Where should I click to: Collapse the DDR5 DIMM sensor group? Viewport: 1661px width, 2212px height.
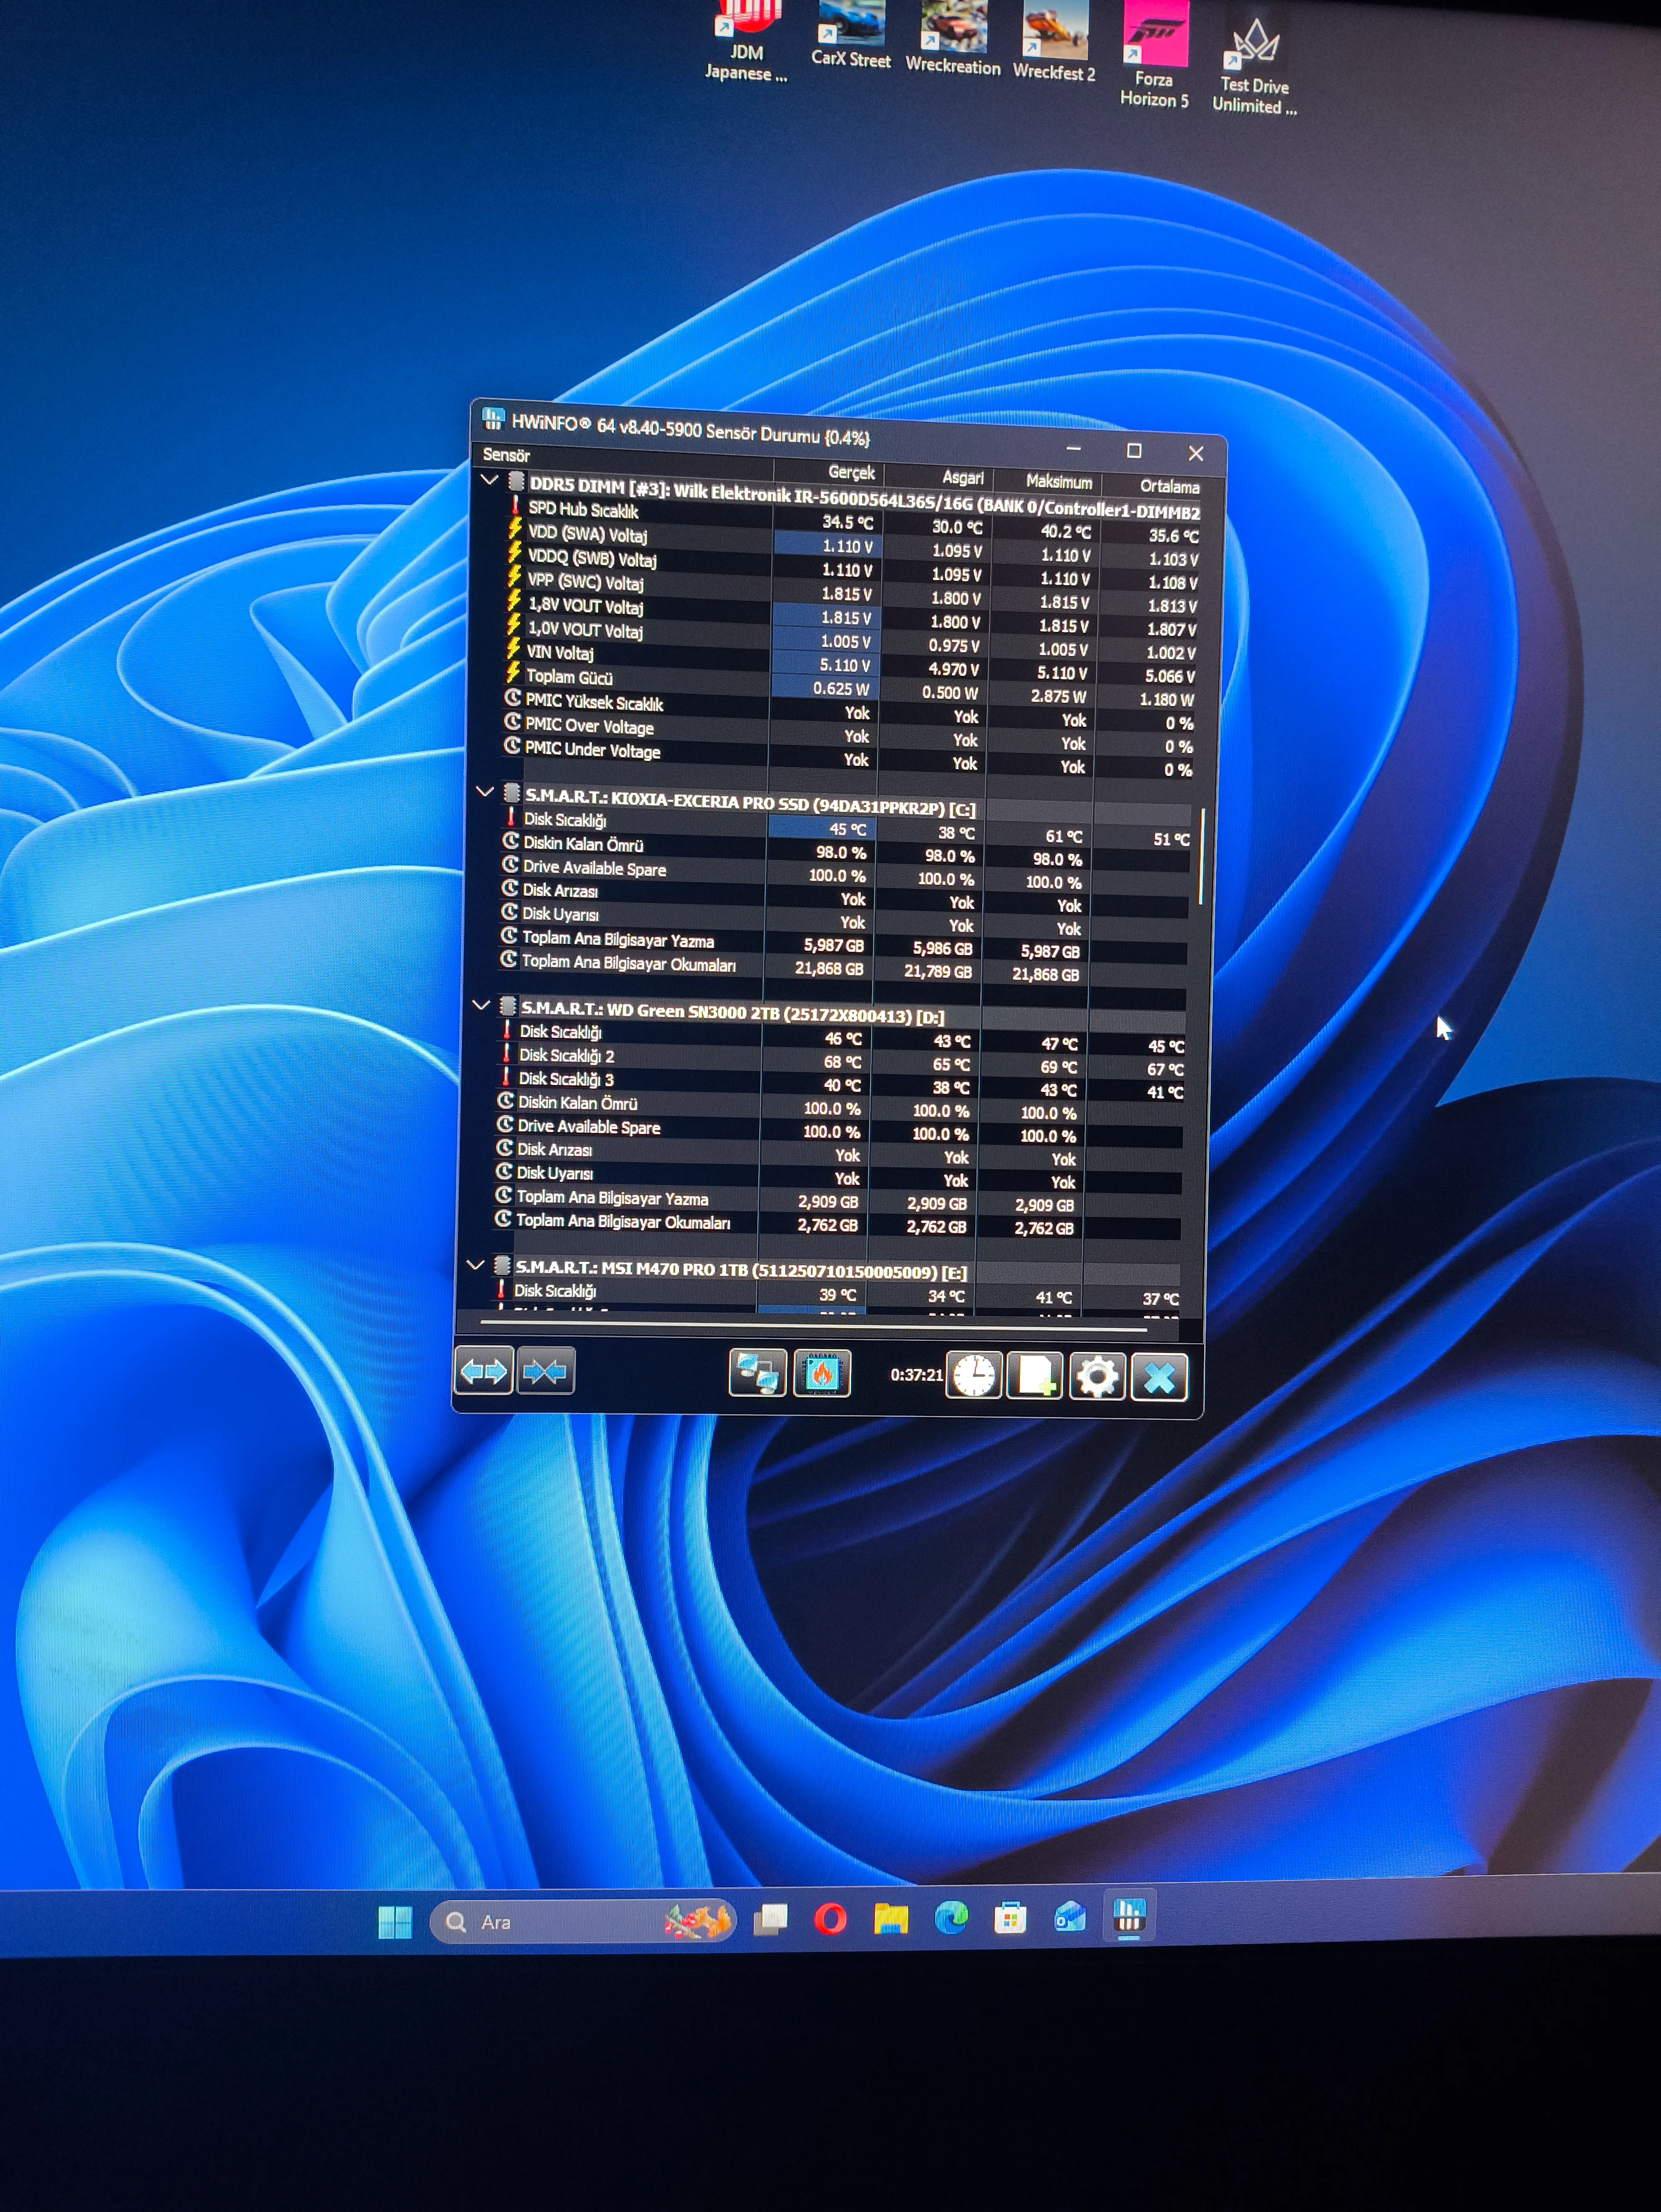490,480
